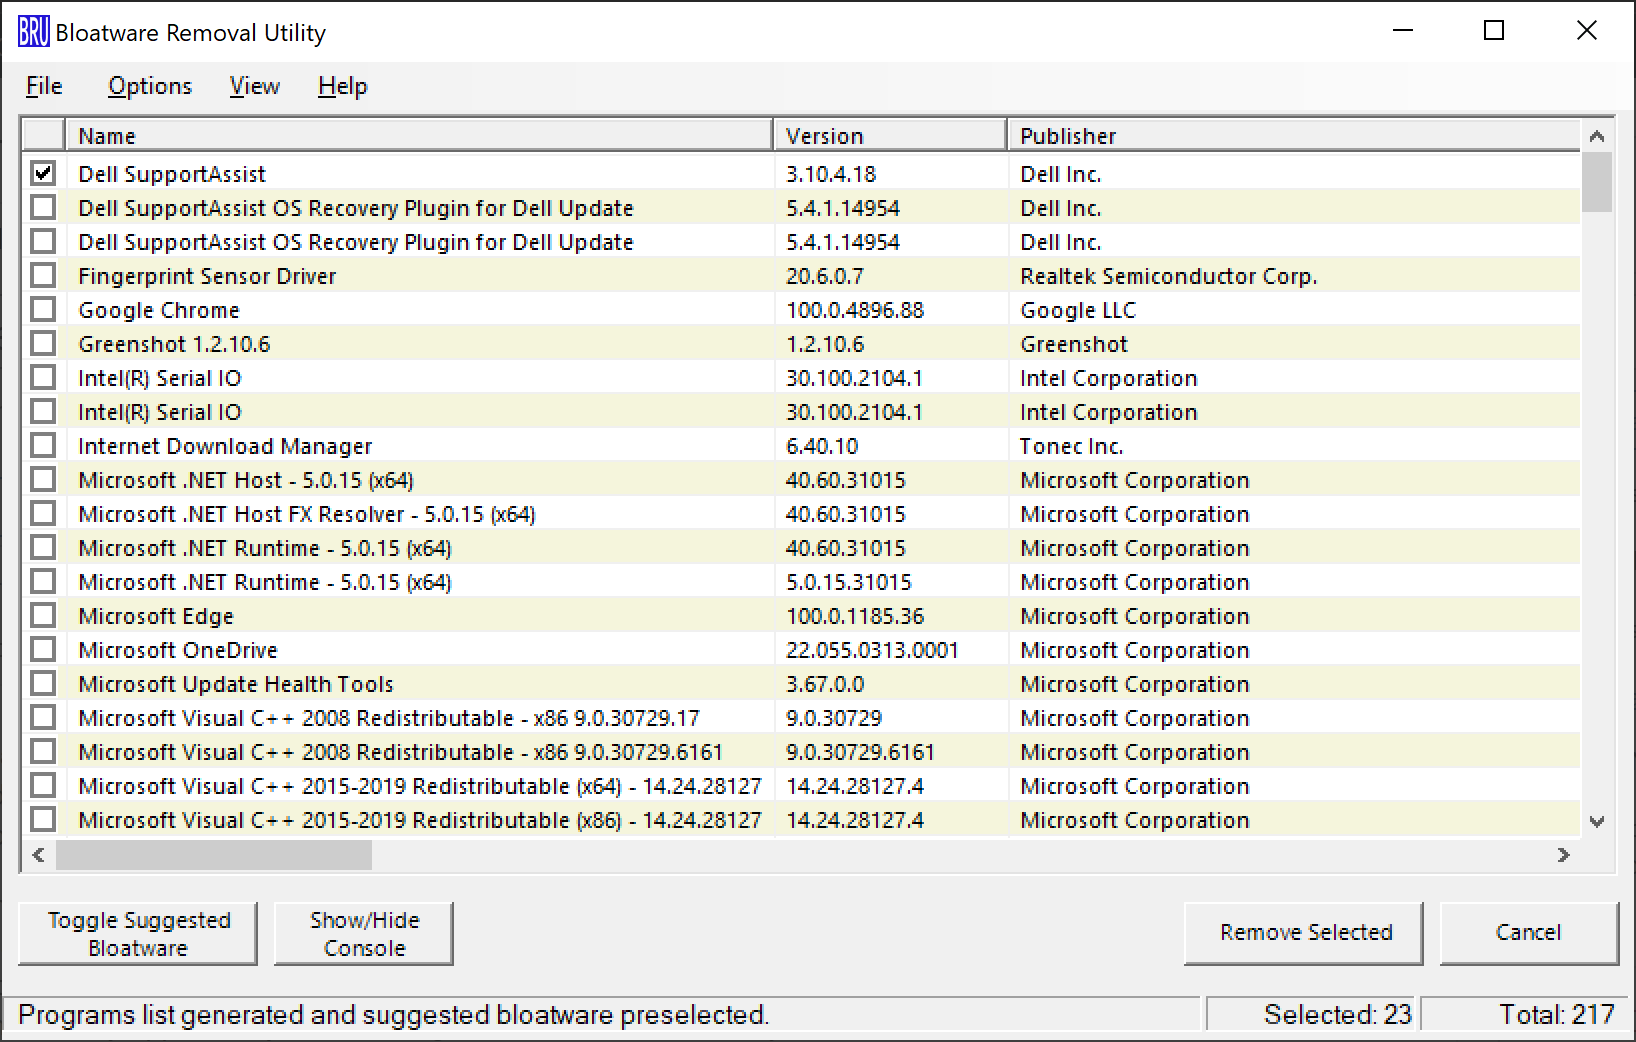Click the horizontal scrollbar left arrow
The height and width of the screenshot is (1042, 1636).
point(38,855)
